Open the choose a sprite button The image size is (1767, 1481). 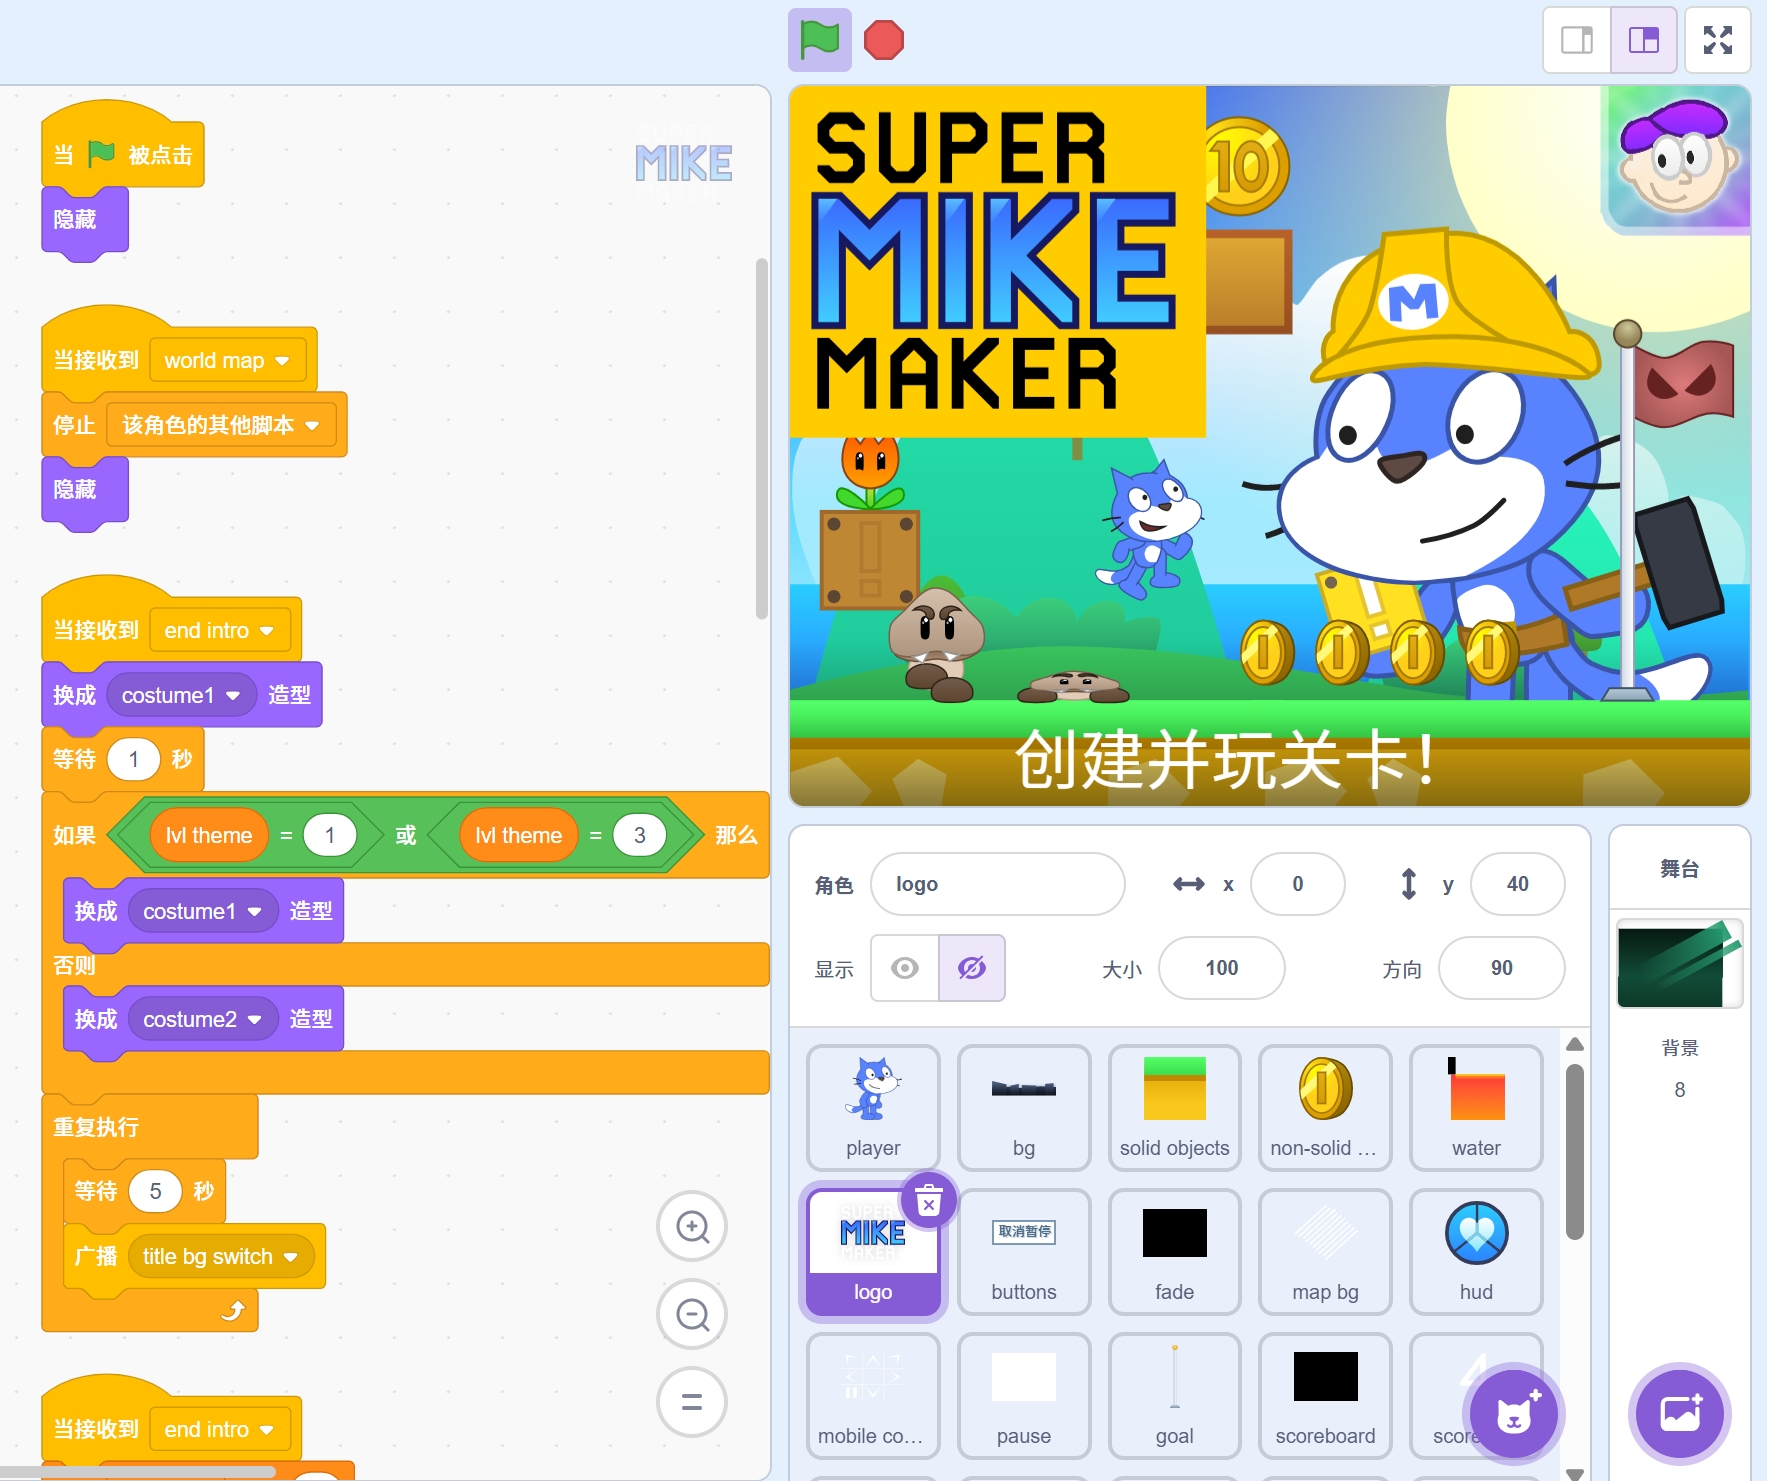coord(1513,1414)
